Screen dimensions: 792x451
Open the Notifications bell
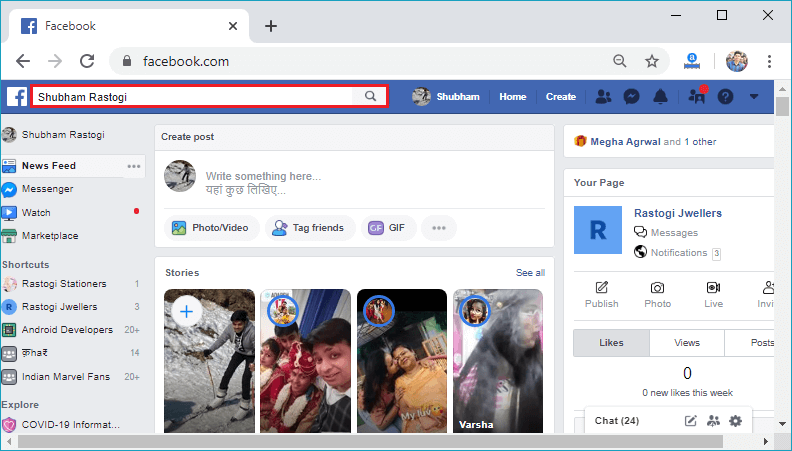coord(660,96)
